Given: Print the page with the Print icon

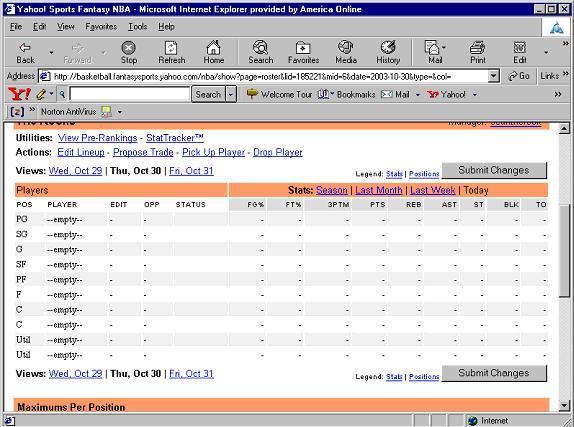Looking at the screenshot, I should pyautogui.click(x=477, y=48).
